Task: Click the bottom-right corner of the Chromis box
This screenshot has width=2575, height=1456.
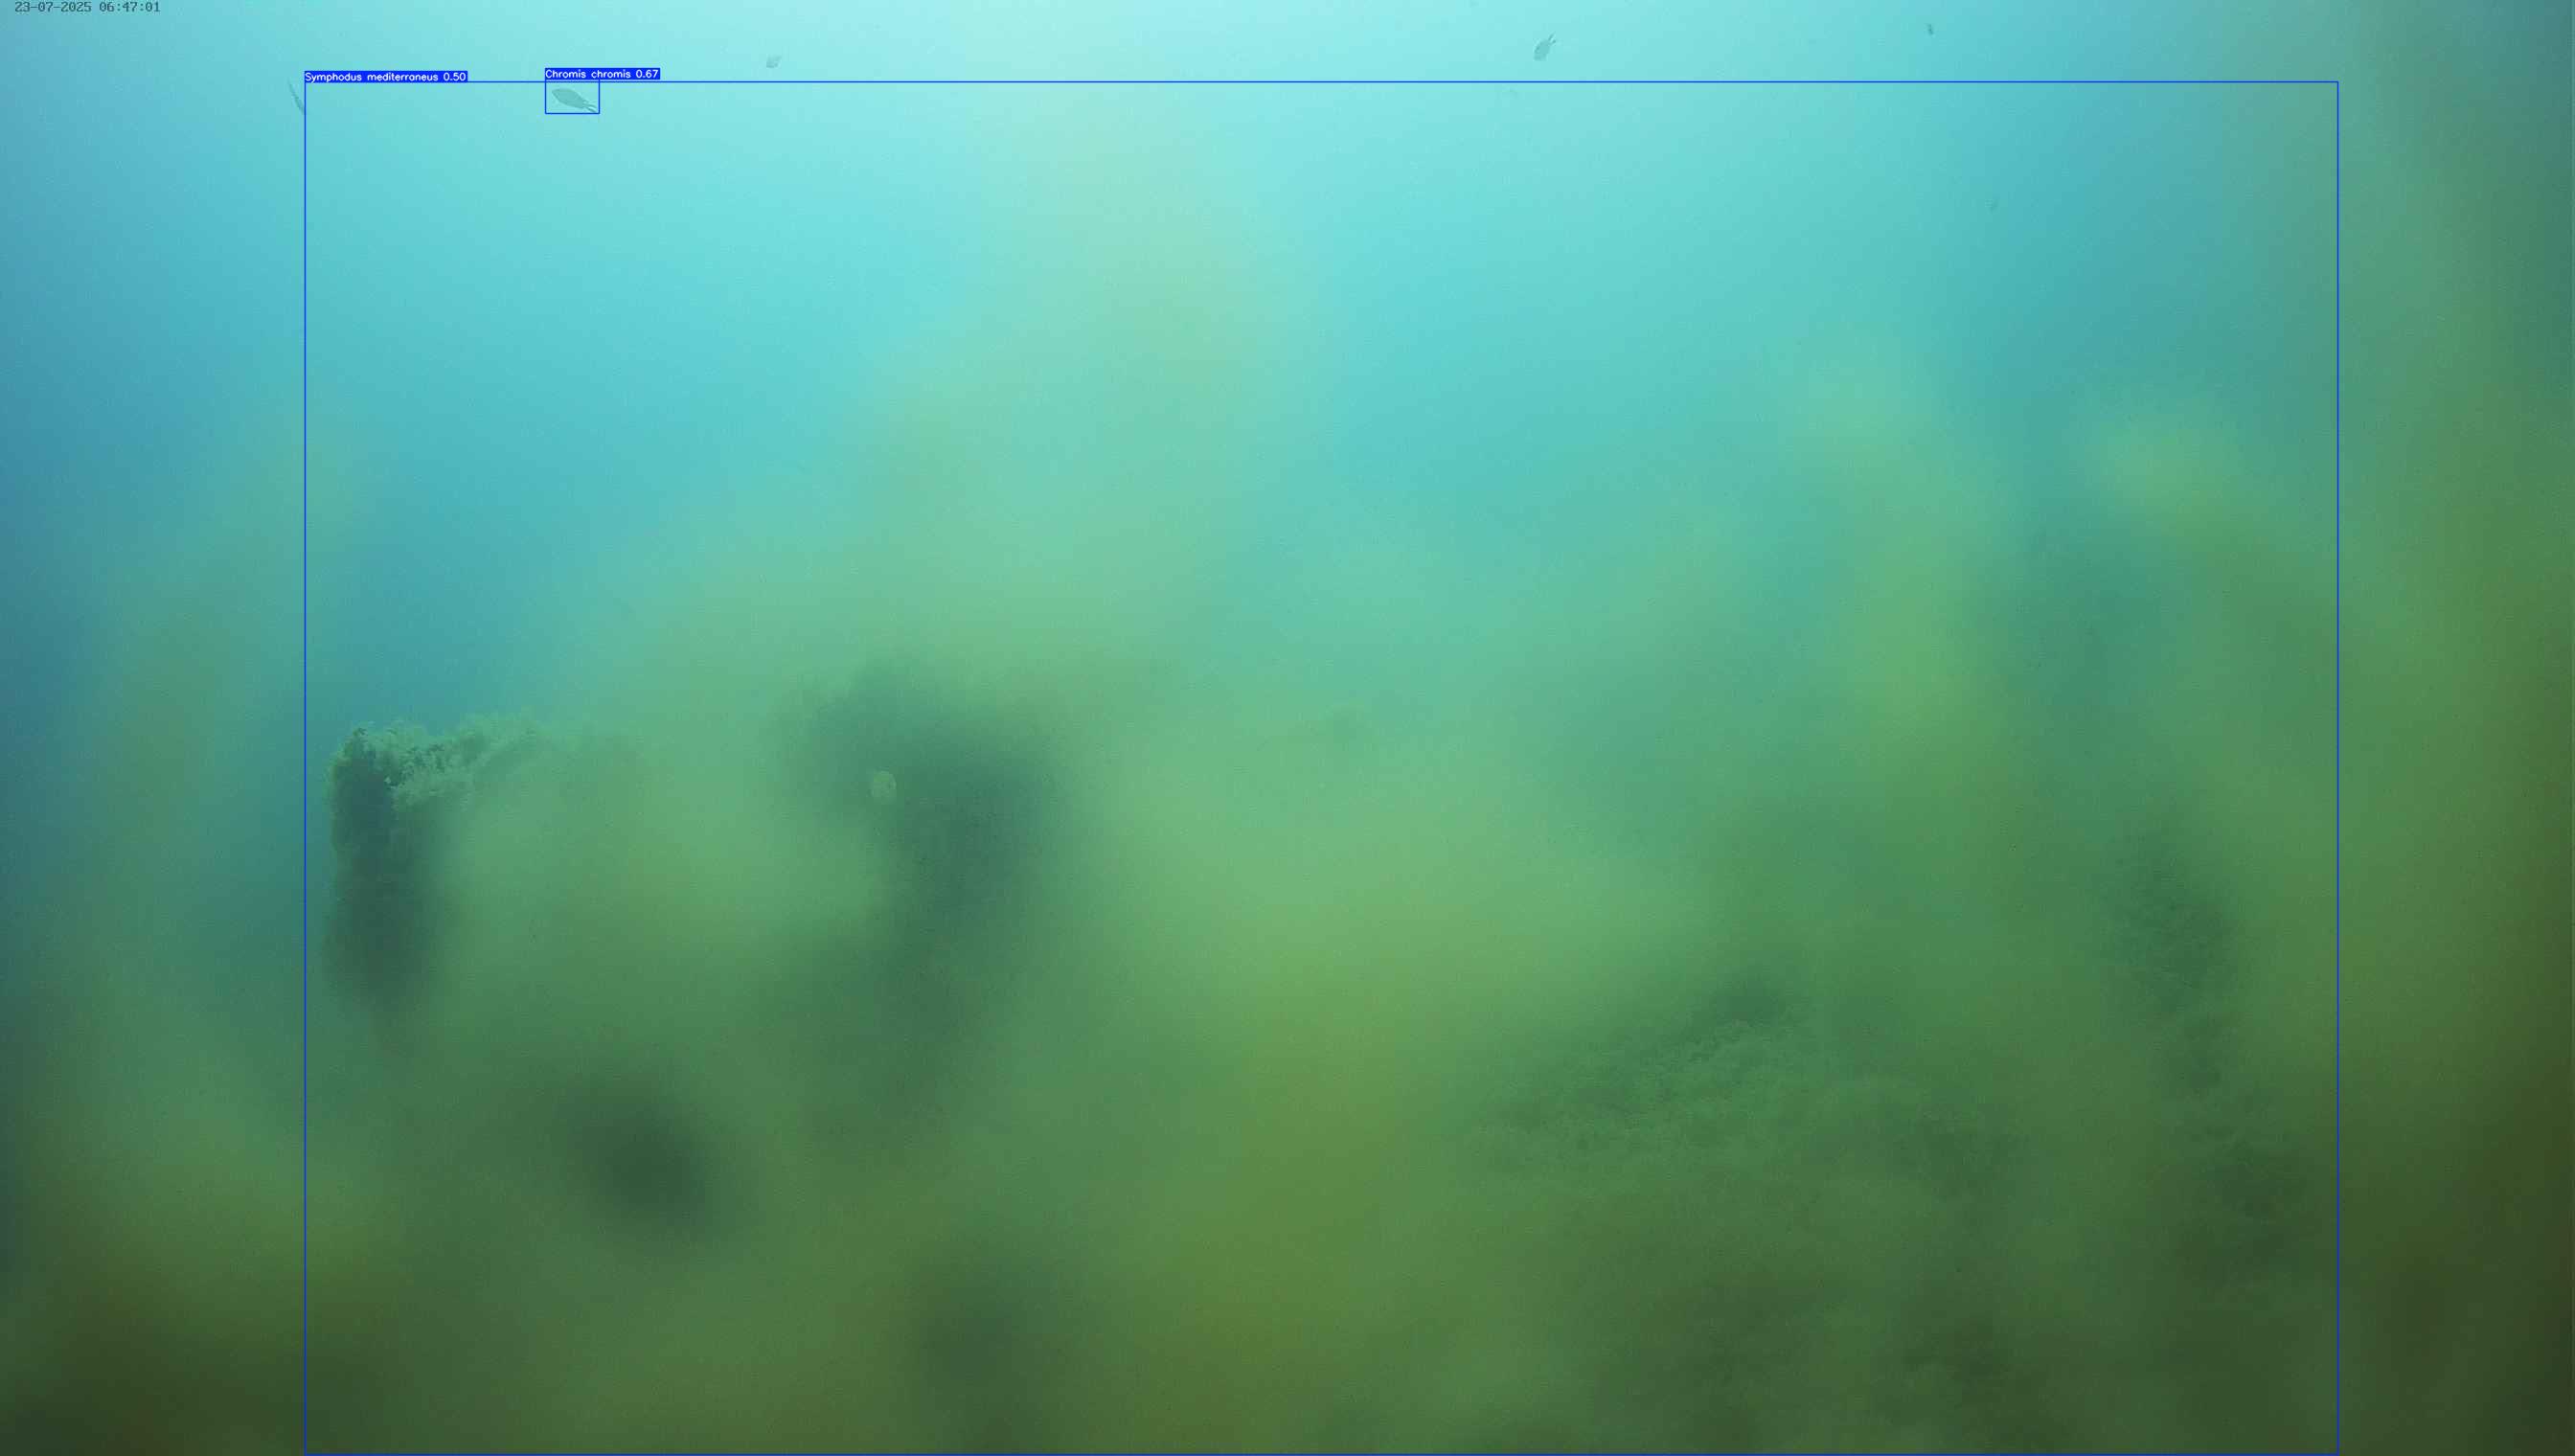Action: tap(599, 113)
